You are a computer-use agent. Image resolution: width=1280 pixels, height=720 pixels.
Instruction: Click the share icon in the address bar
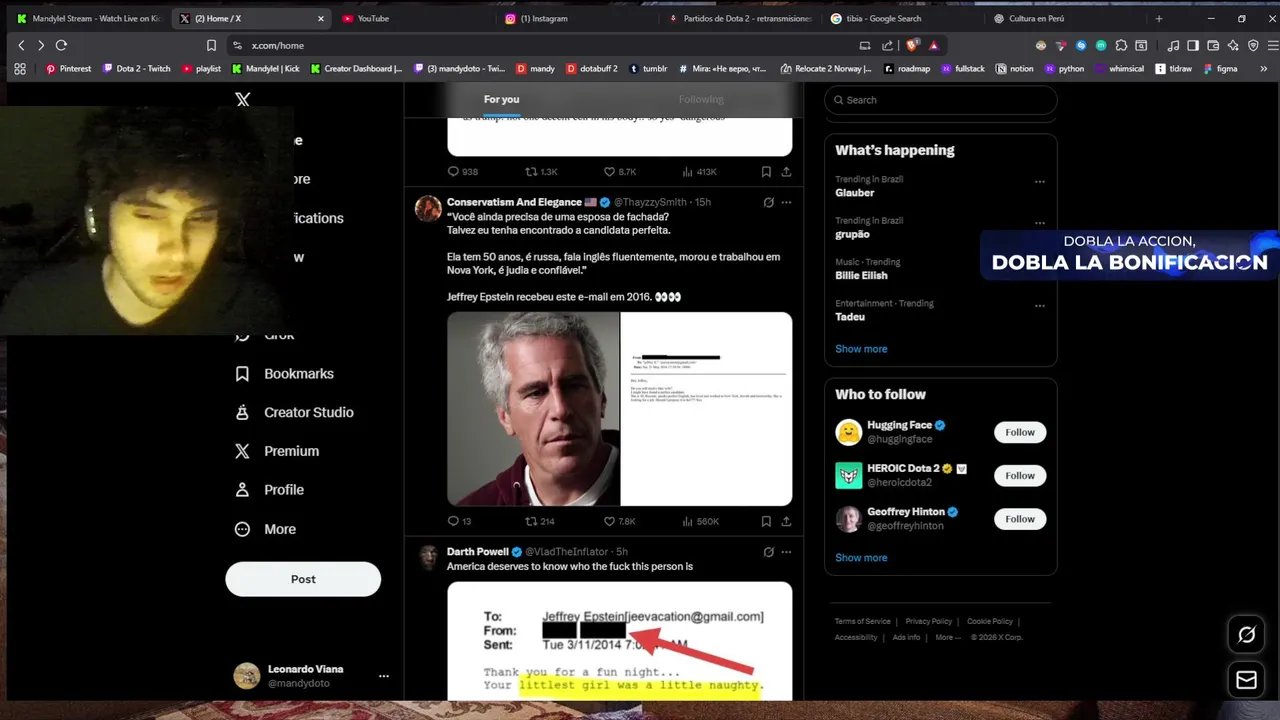[x=887, y=45]
